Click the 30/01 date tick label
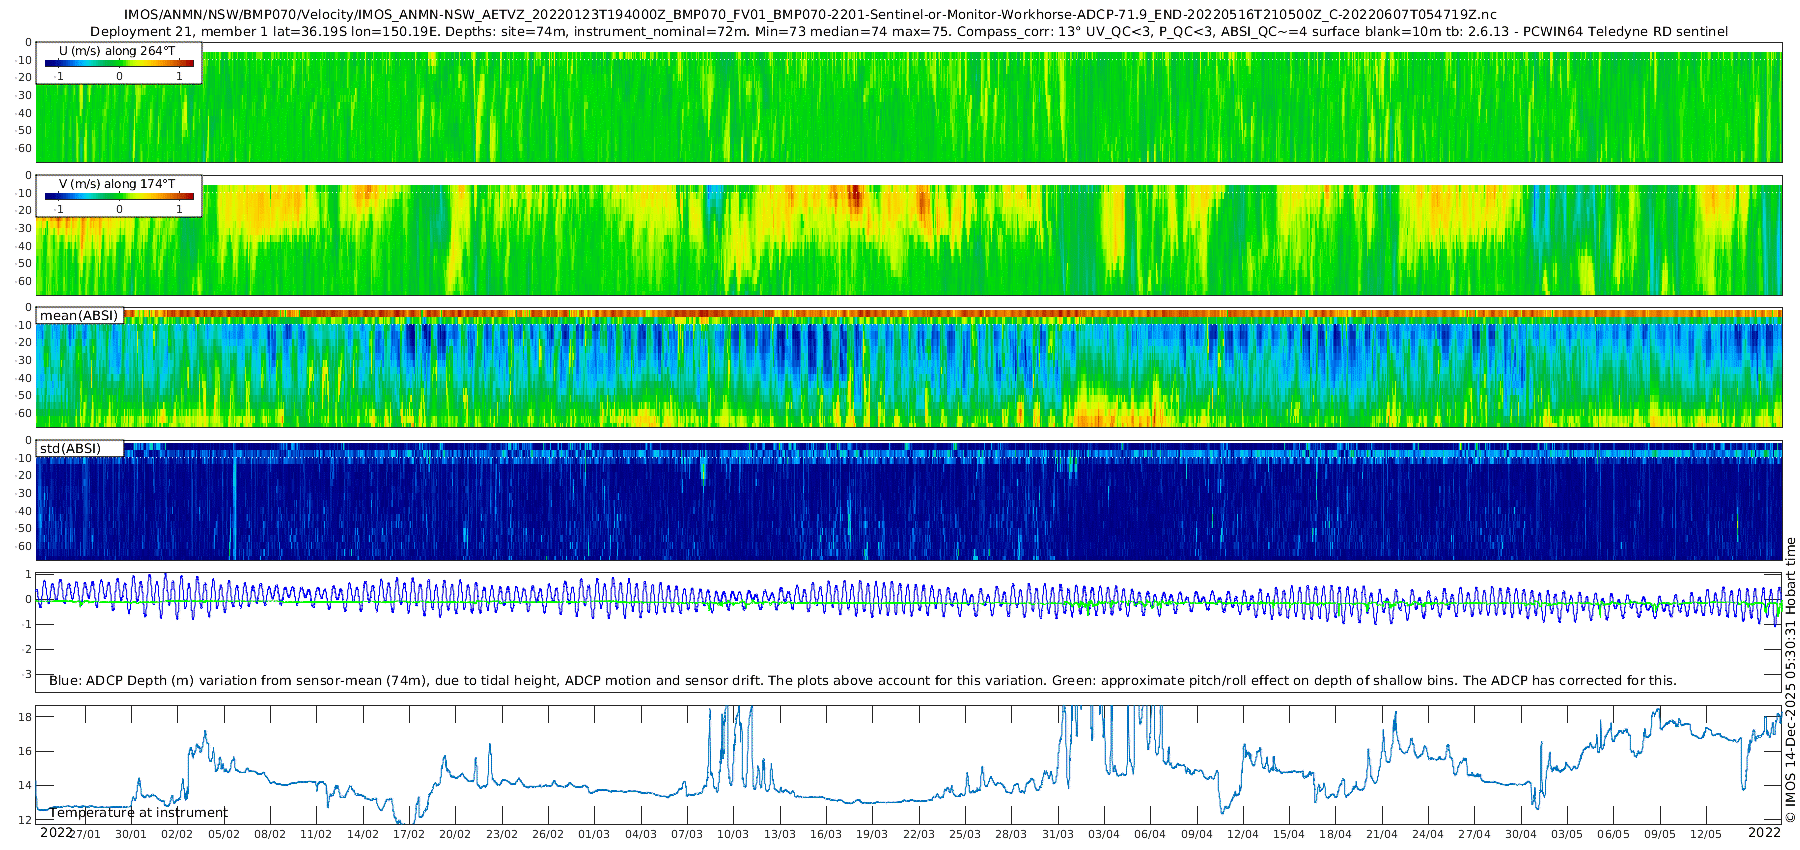 (x=131, y=834)
